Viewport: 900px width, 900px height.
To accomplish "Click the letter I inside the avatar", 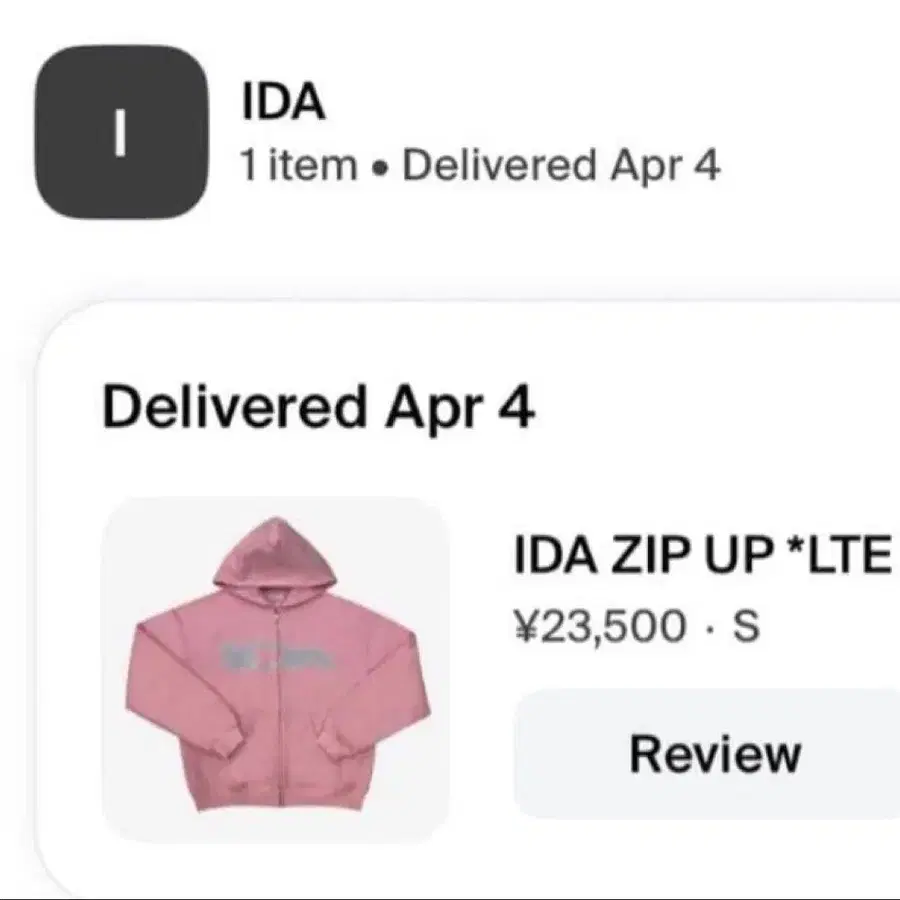I will [120, 133].
